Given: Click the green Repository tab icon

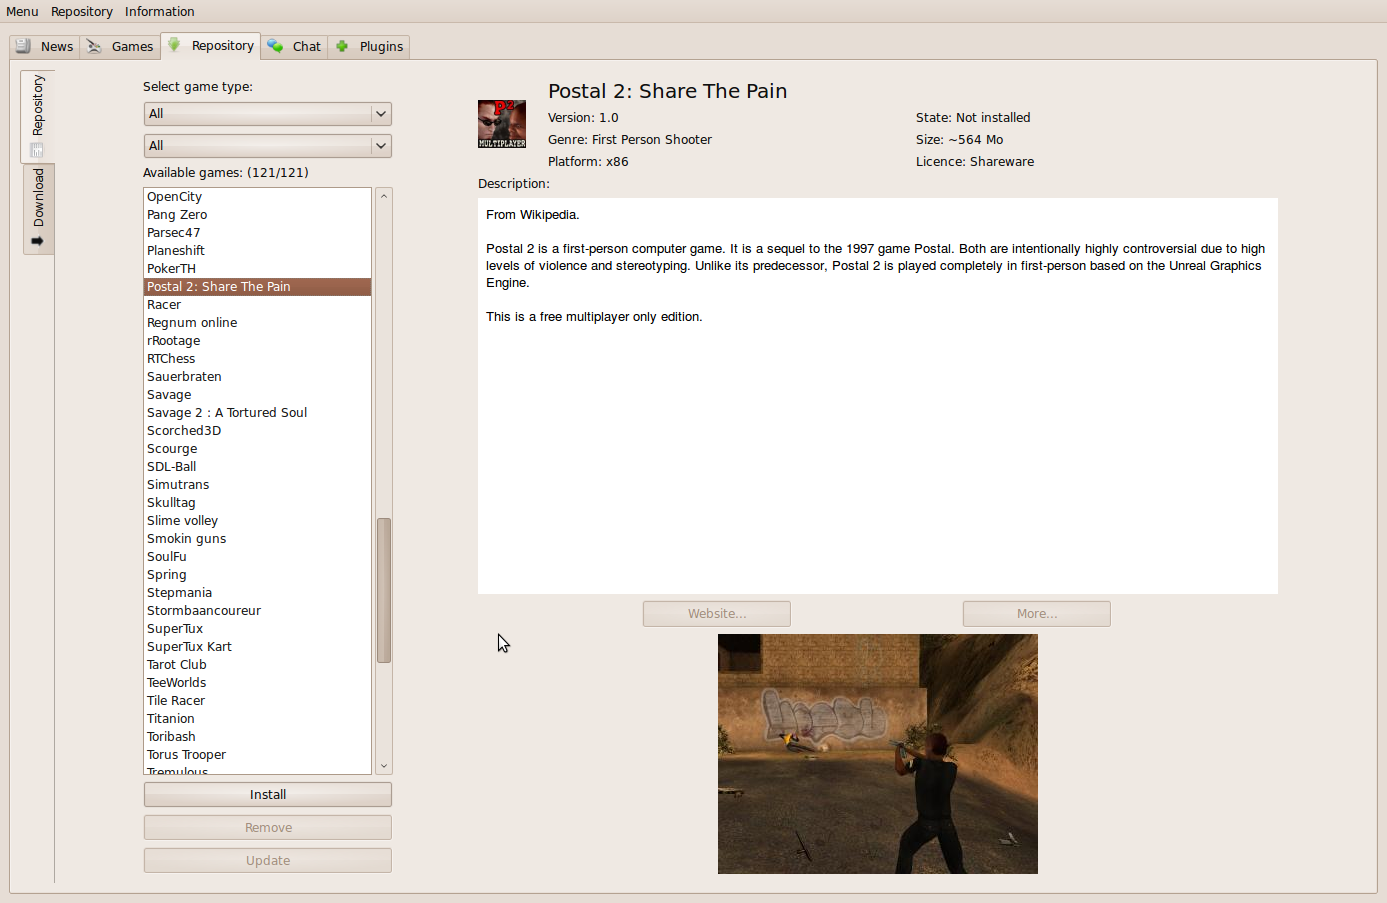Looking at the screenshot, I should coord(174,45).
